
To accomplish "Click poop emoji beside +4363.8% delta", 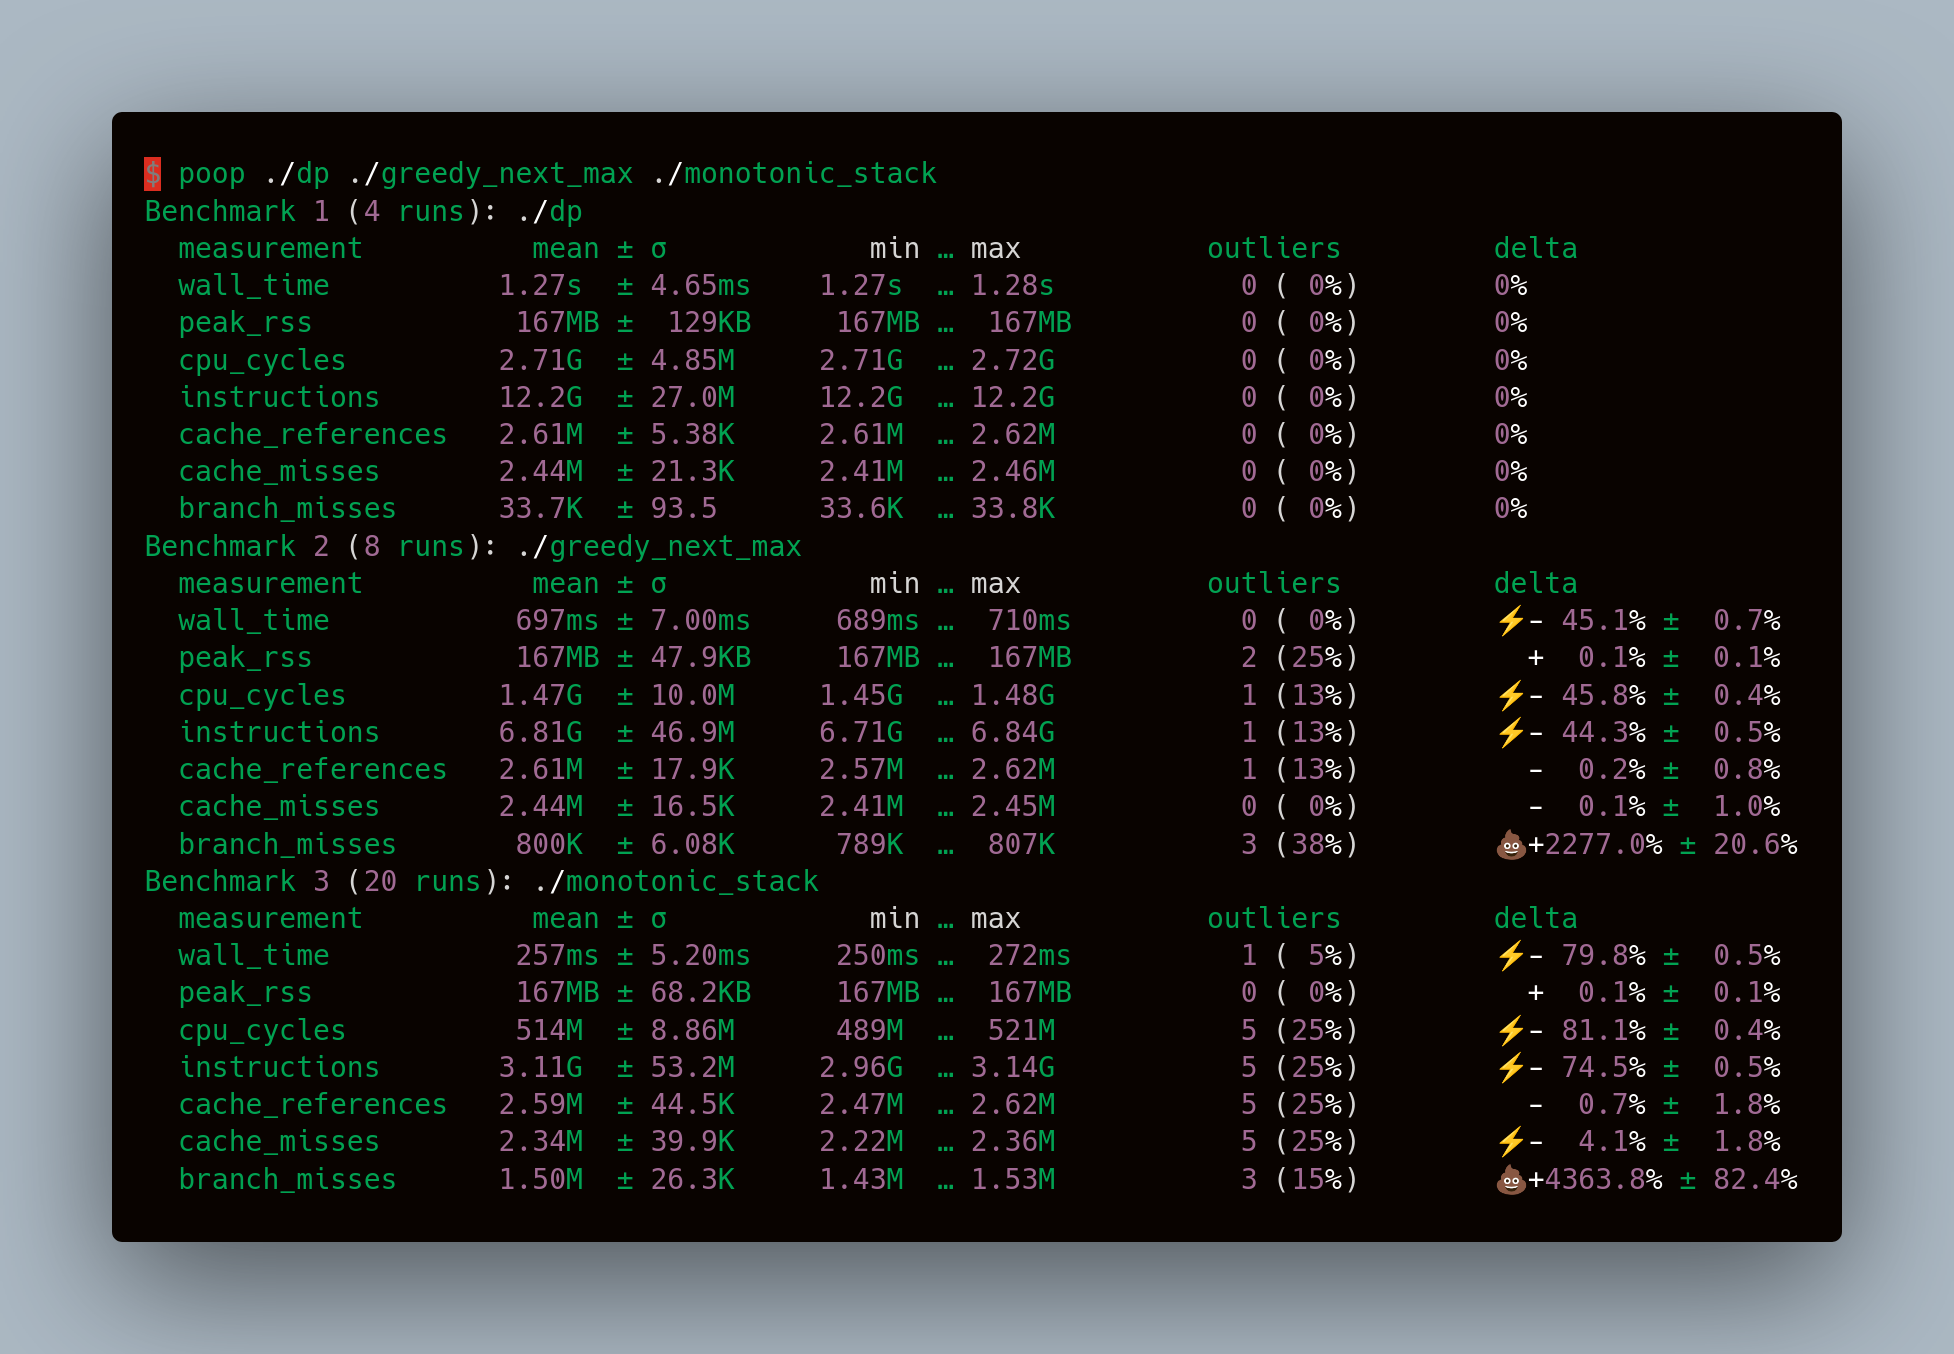I will (1510, 1180).
